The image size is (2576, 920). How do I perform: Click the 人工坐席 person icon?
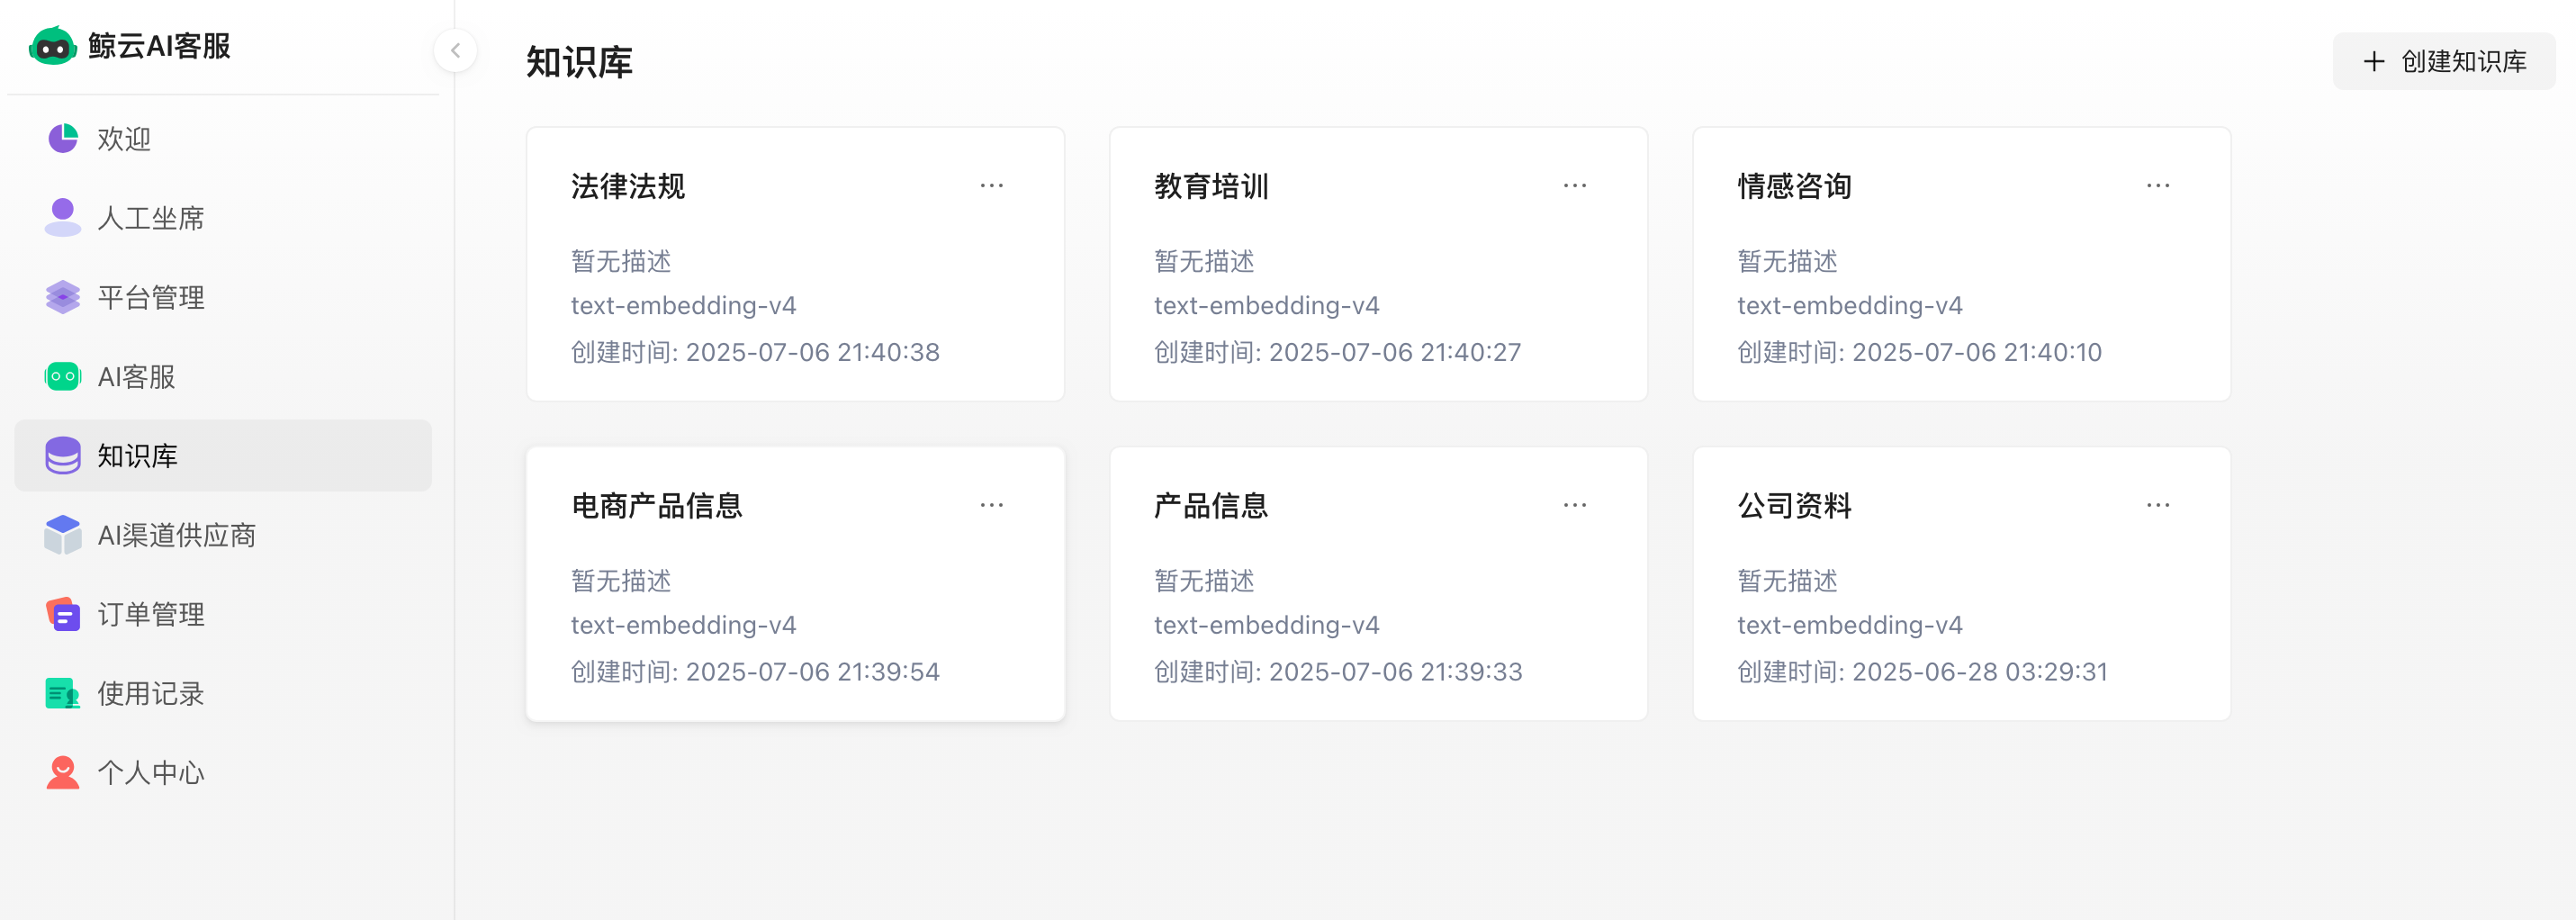click(63, 217)
